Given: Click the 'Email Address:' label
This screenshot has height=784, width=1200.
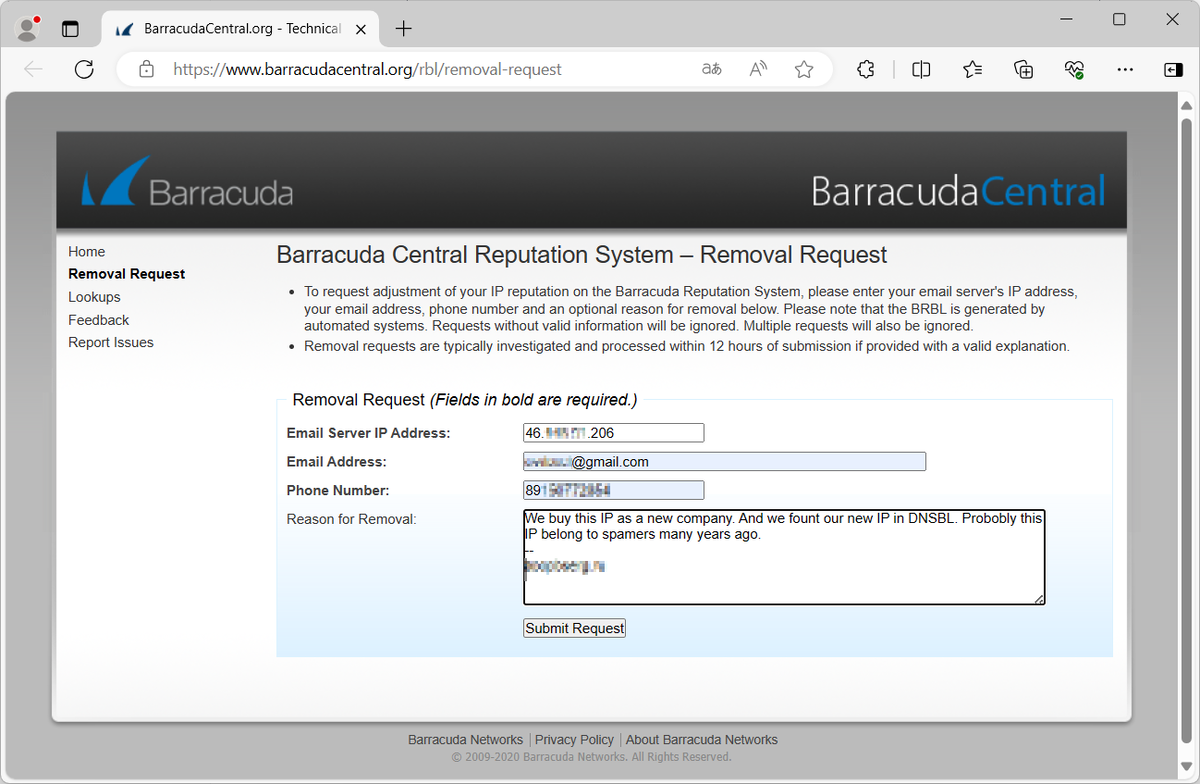Looking at the screenshot, I should (336, 462).
